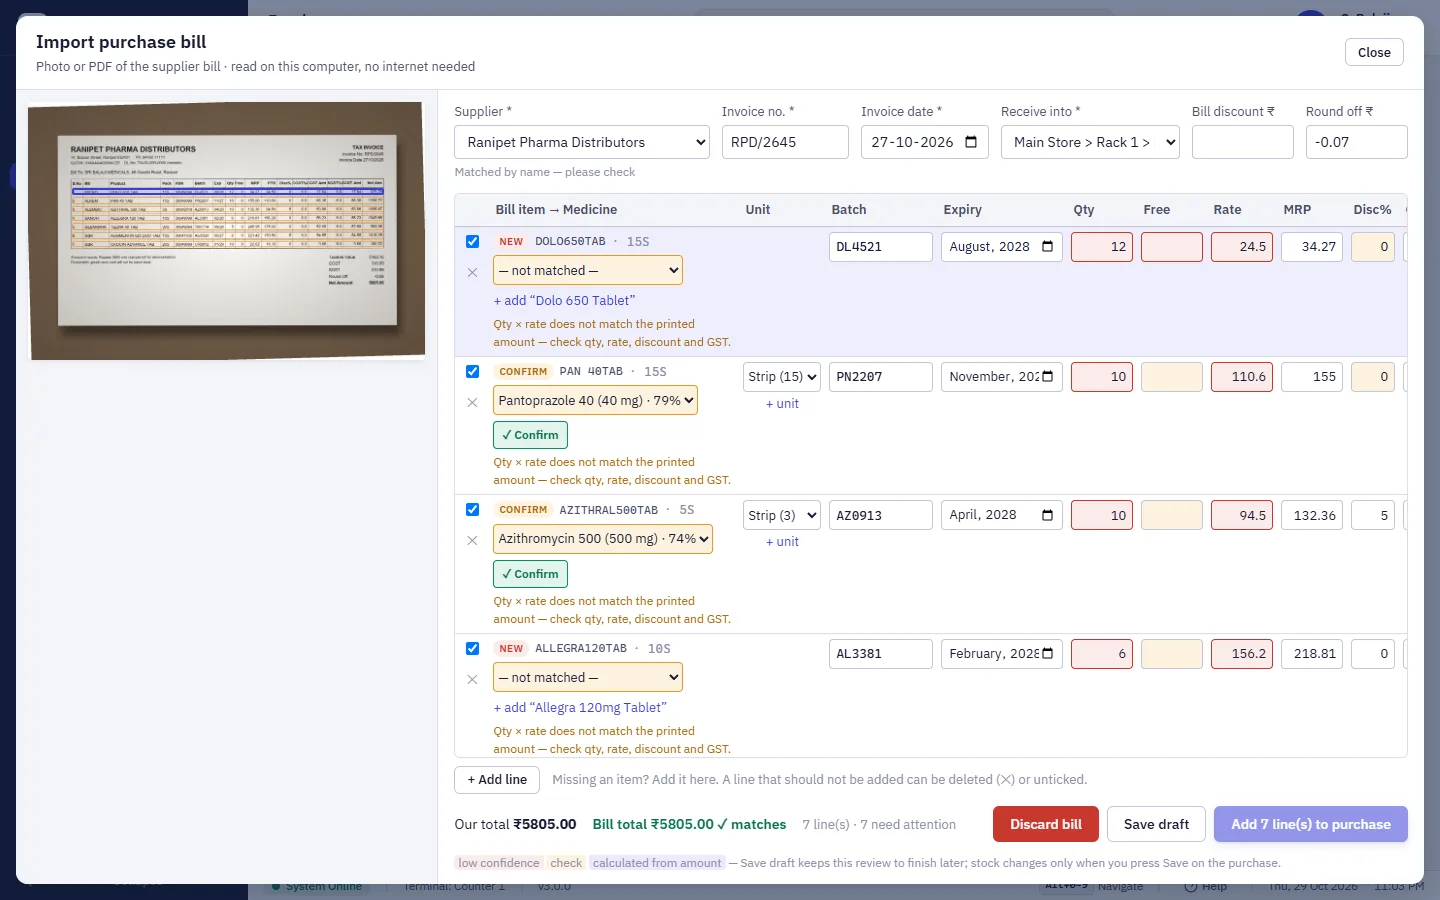Add a unit for AZITHRAL500TAB
The height and width of the screenshot is (900, 1440).
[x=782, y=542]
